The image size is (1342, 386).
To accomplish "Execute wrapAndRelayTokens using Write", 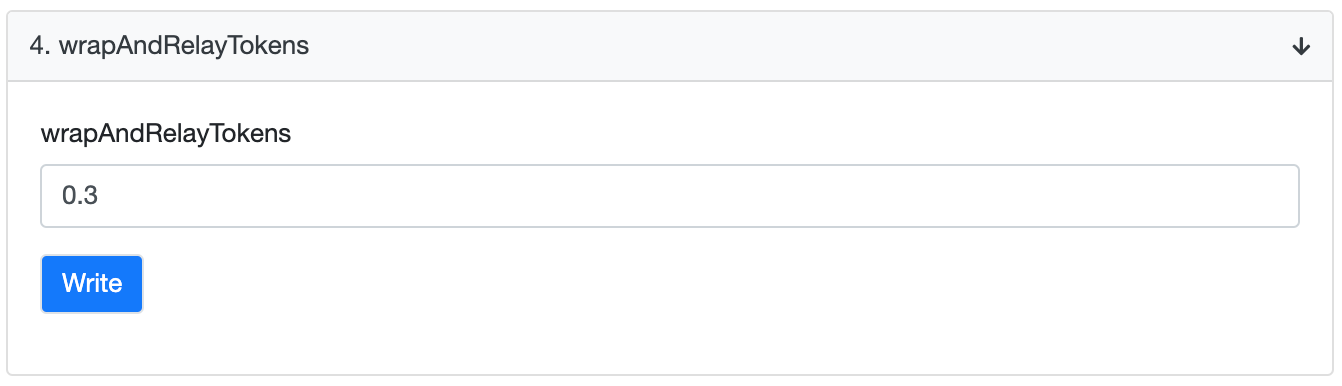I will pyautogui.click(x=92, y=284).
